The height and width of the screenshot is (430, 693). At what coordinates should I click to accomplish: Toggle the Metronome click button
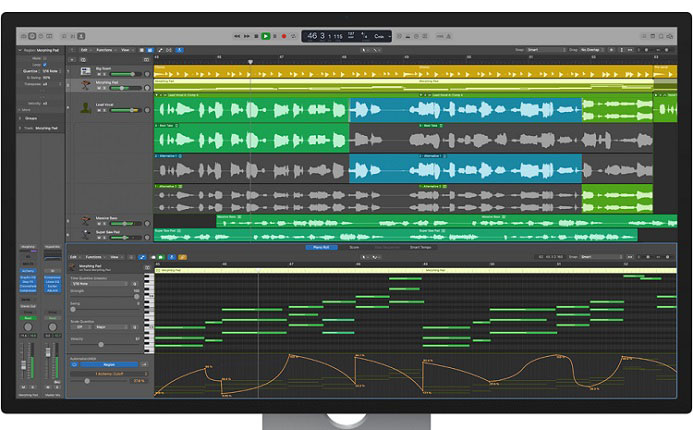pyautogui.click(x=449, y=36)
